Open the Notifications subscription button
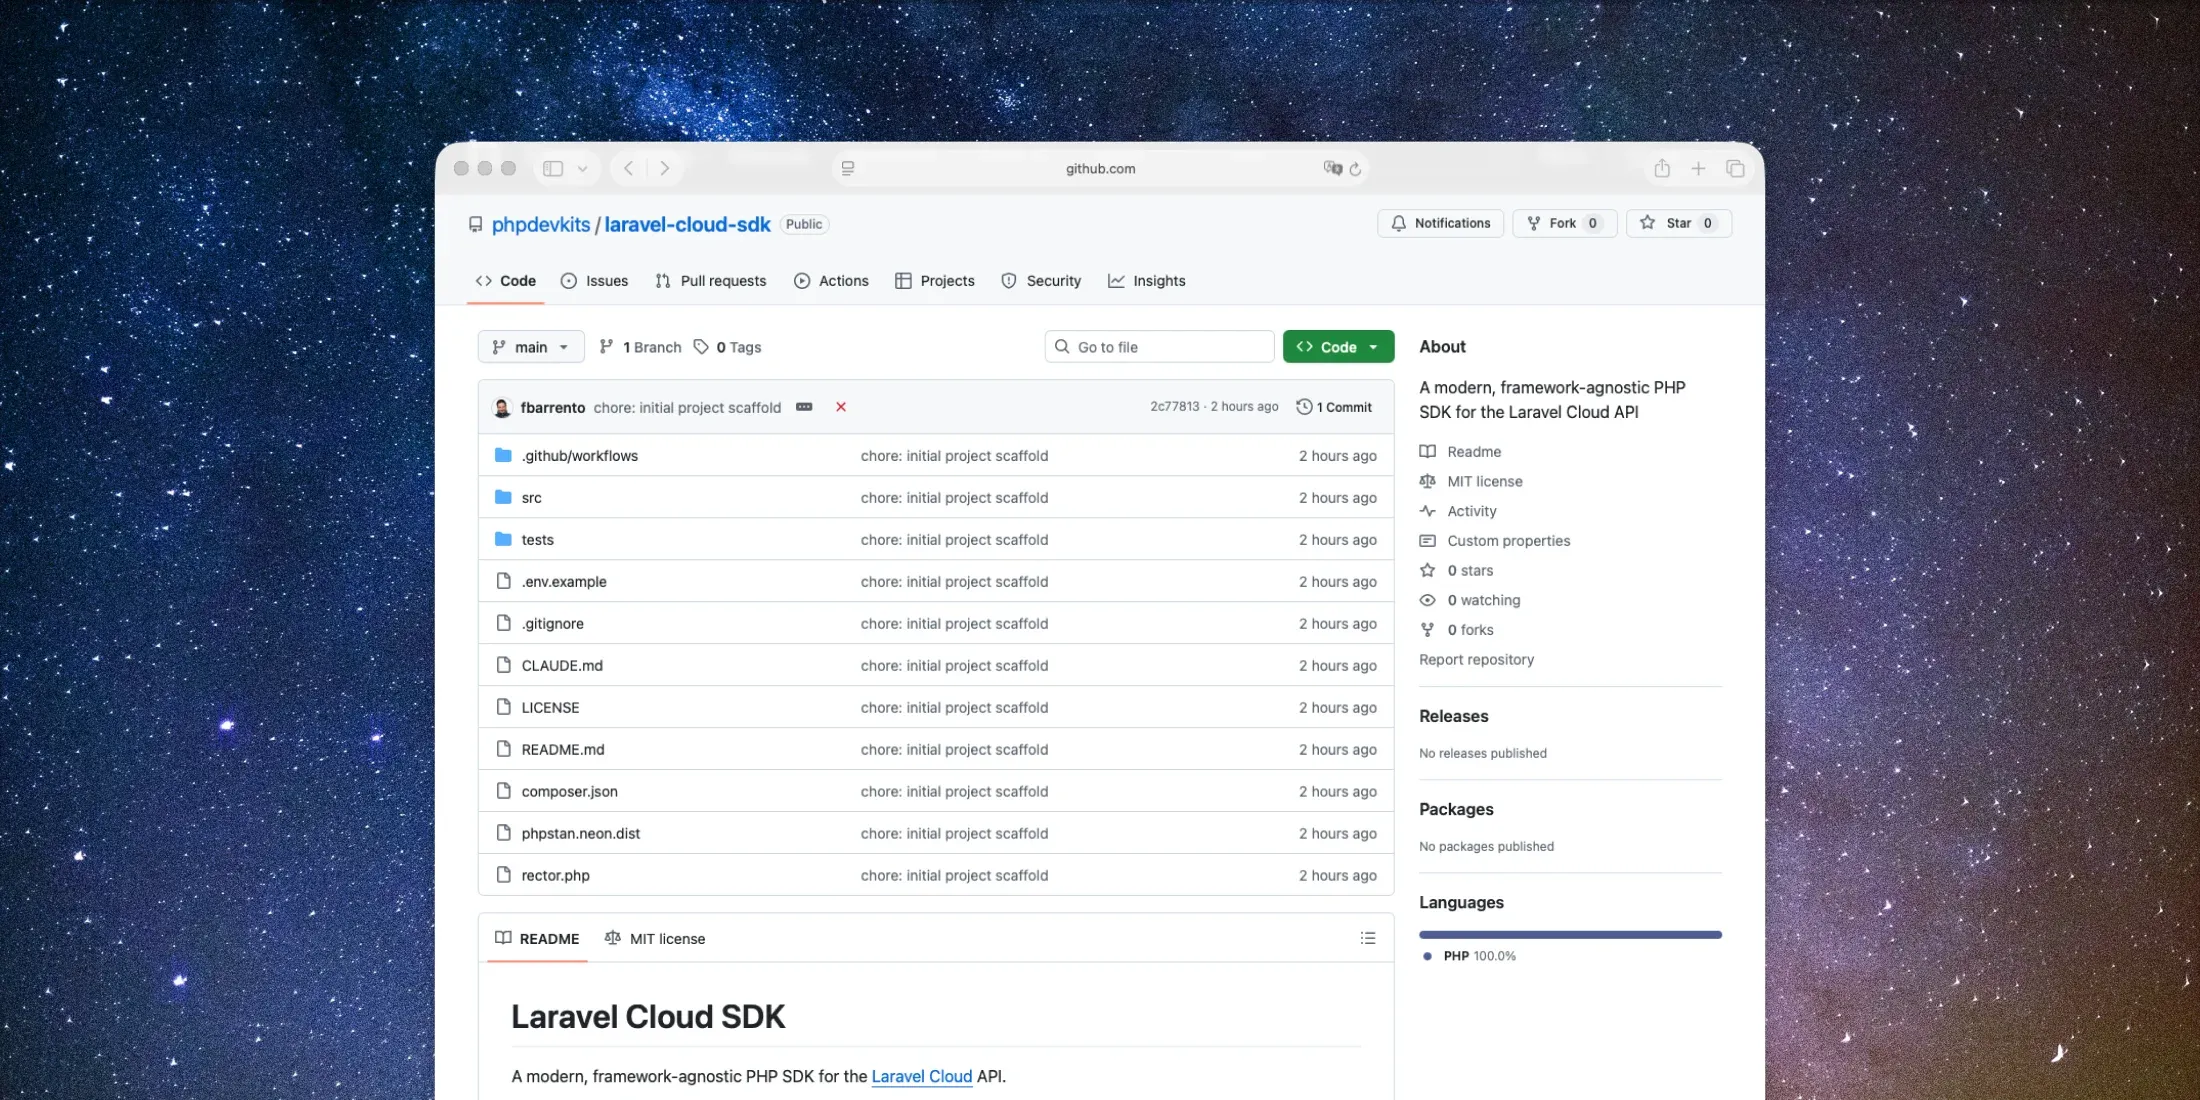Viewport: 2200px width, 1100px height. point(1440,223)
